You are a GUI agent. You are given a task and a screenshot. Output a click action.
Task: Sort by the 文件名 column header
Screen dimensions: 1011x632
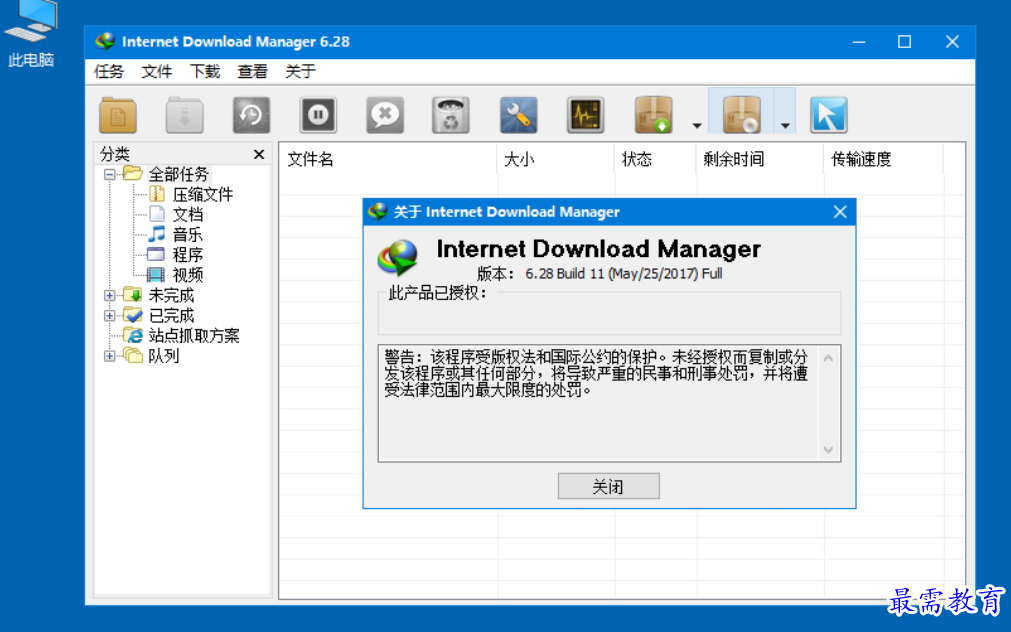(388, 159)
